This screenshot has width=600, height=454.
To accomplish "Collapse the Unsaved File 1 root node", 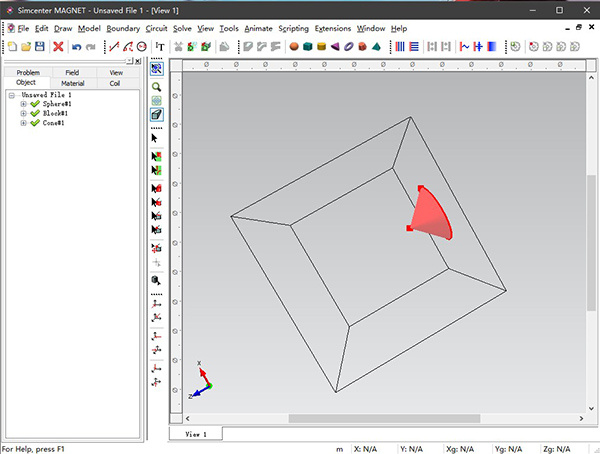I will 11,94.
